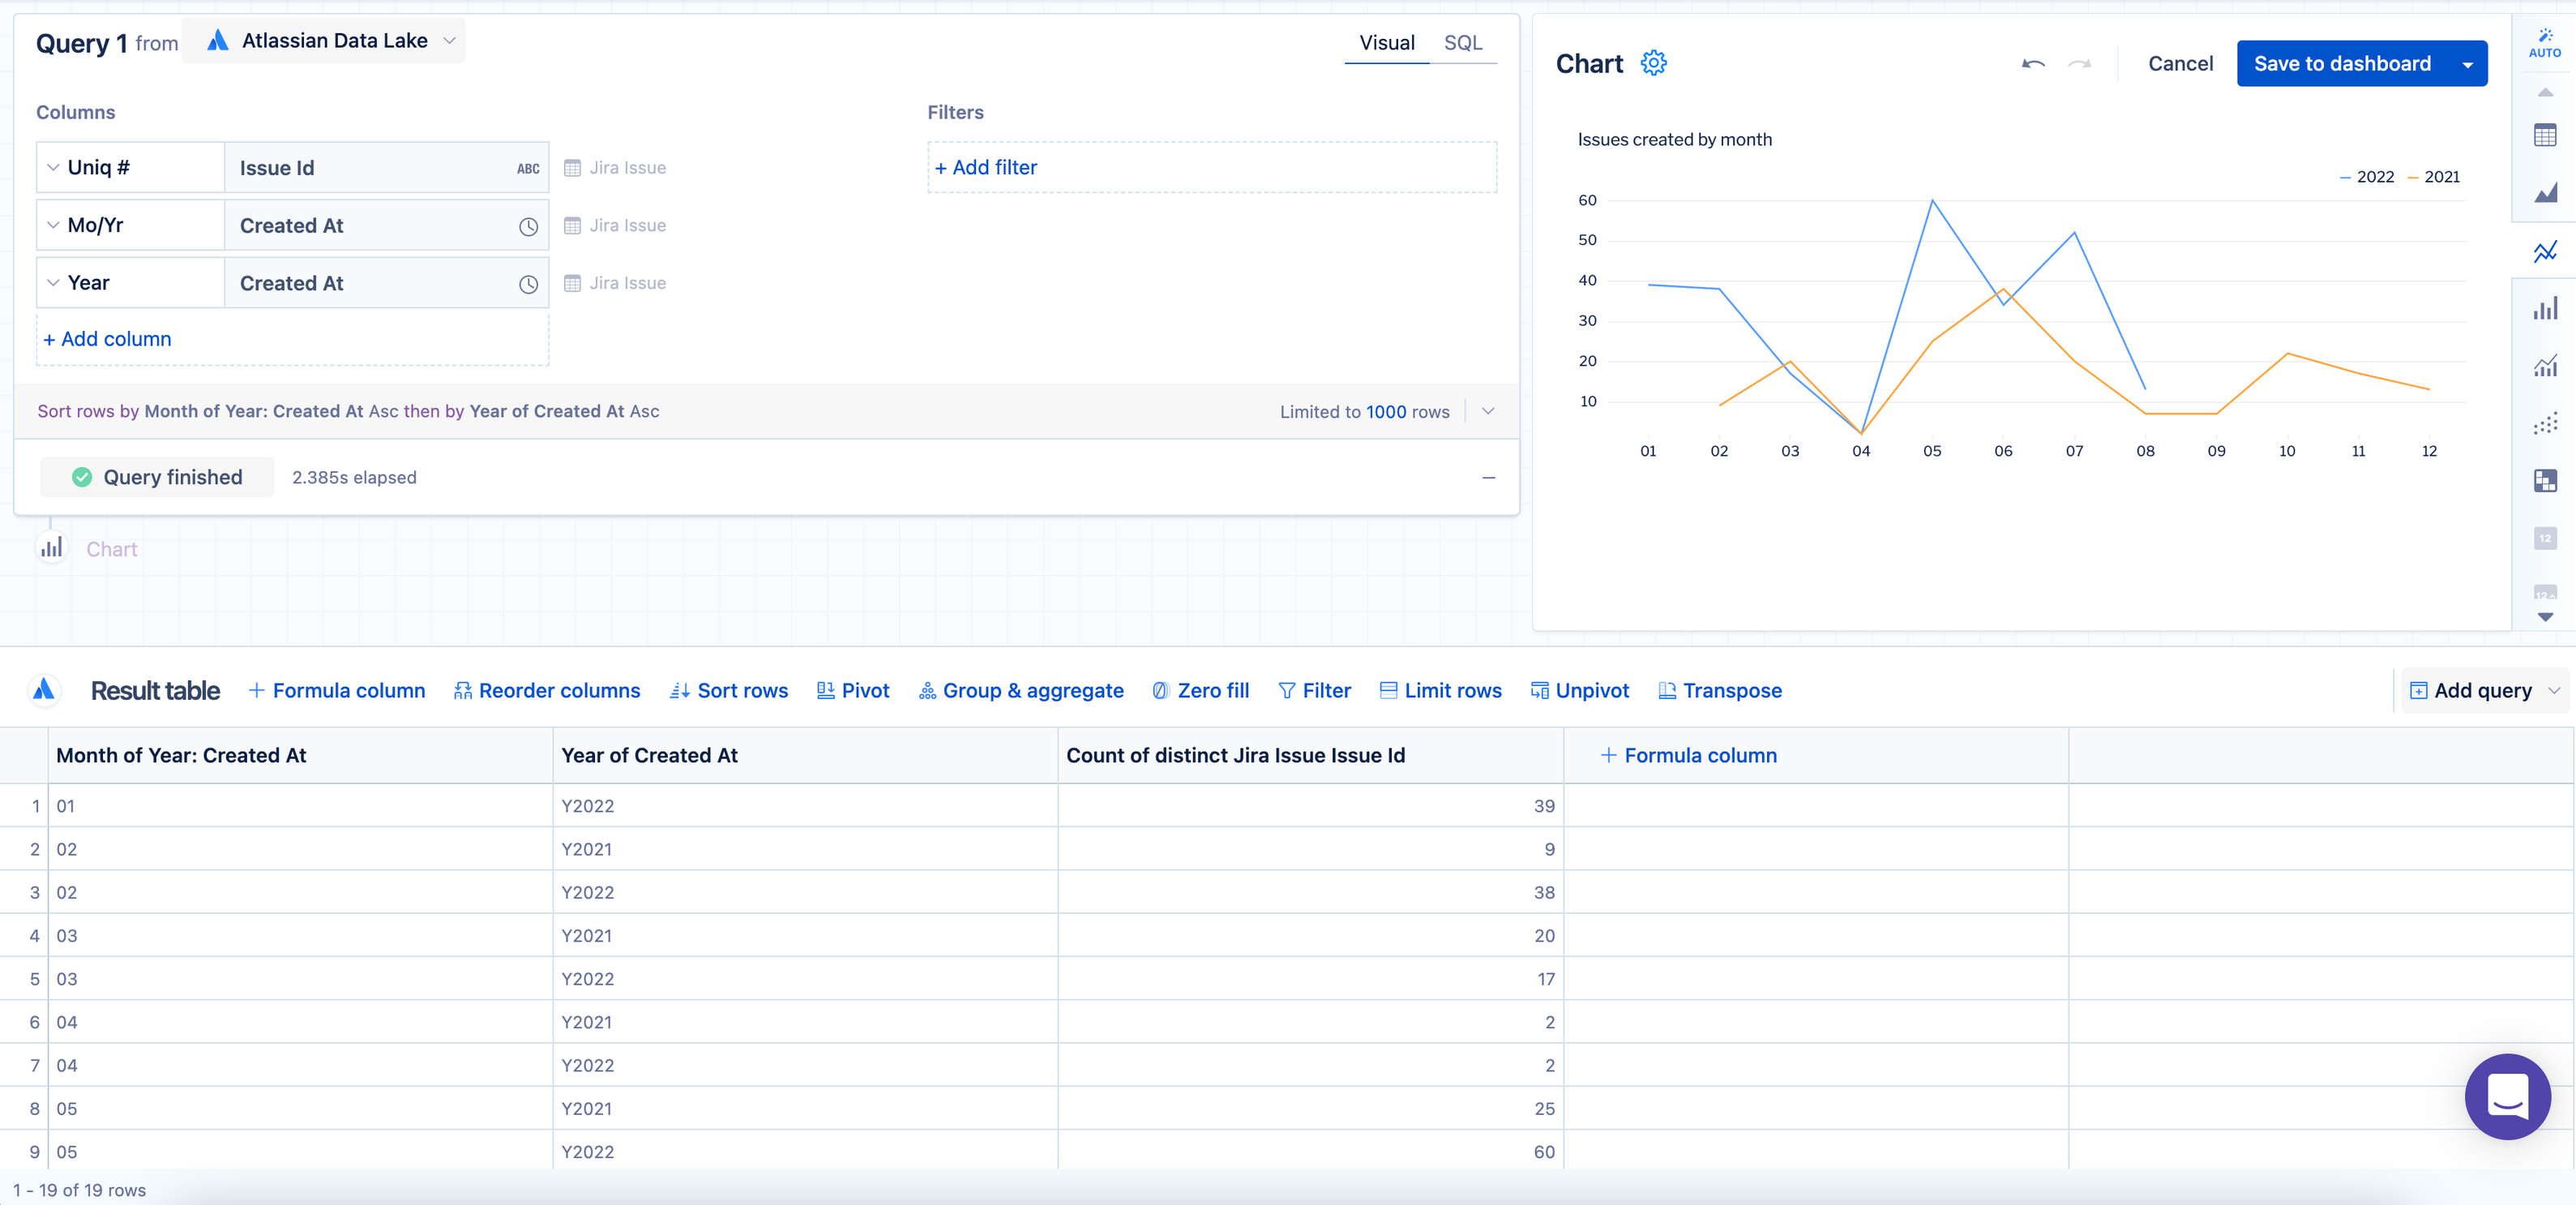This screenshot has height=1205, width=2576.
Task: Enable AUTO chart type selection
Action: [x=2544, y=42]
